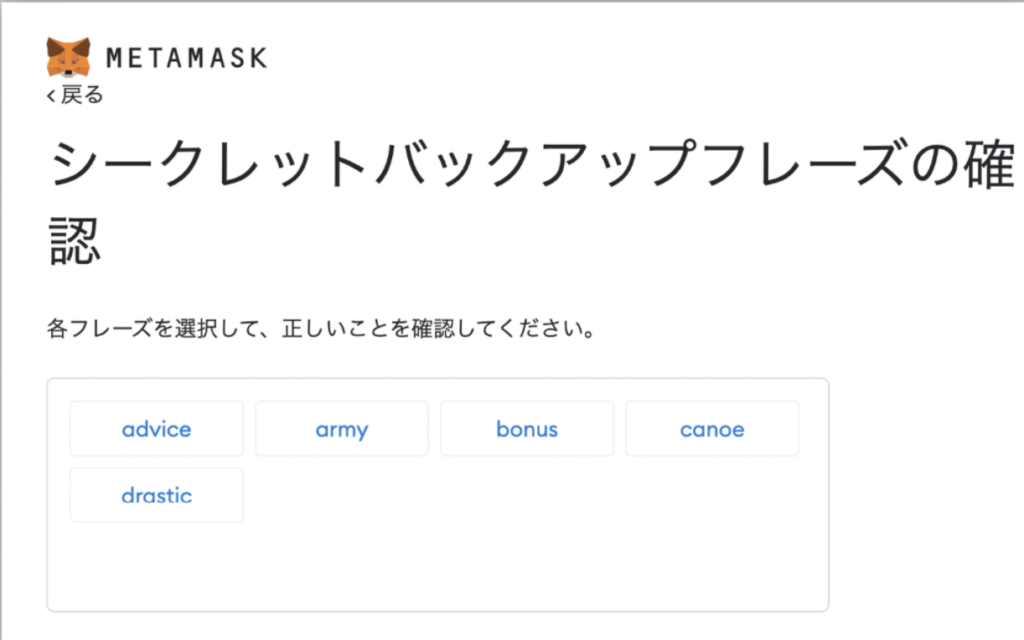
Task: Select the canoe phrase word
Action: 712,429
